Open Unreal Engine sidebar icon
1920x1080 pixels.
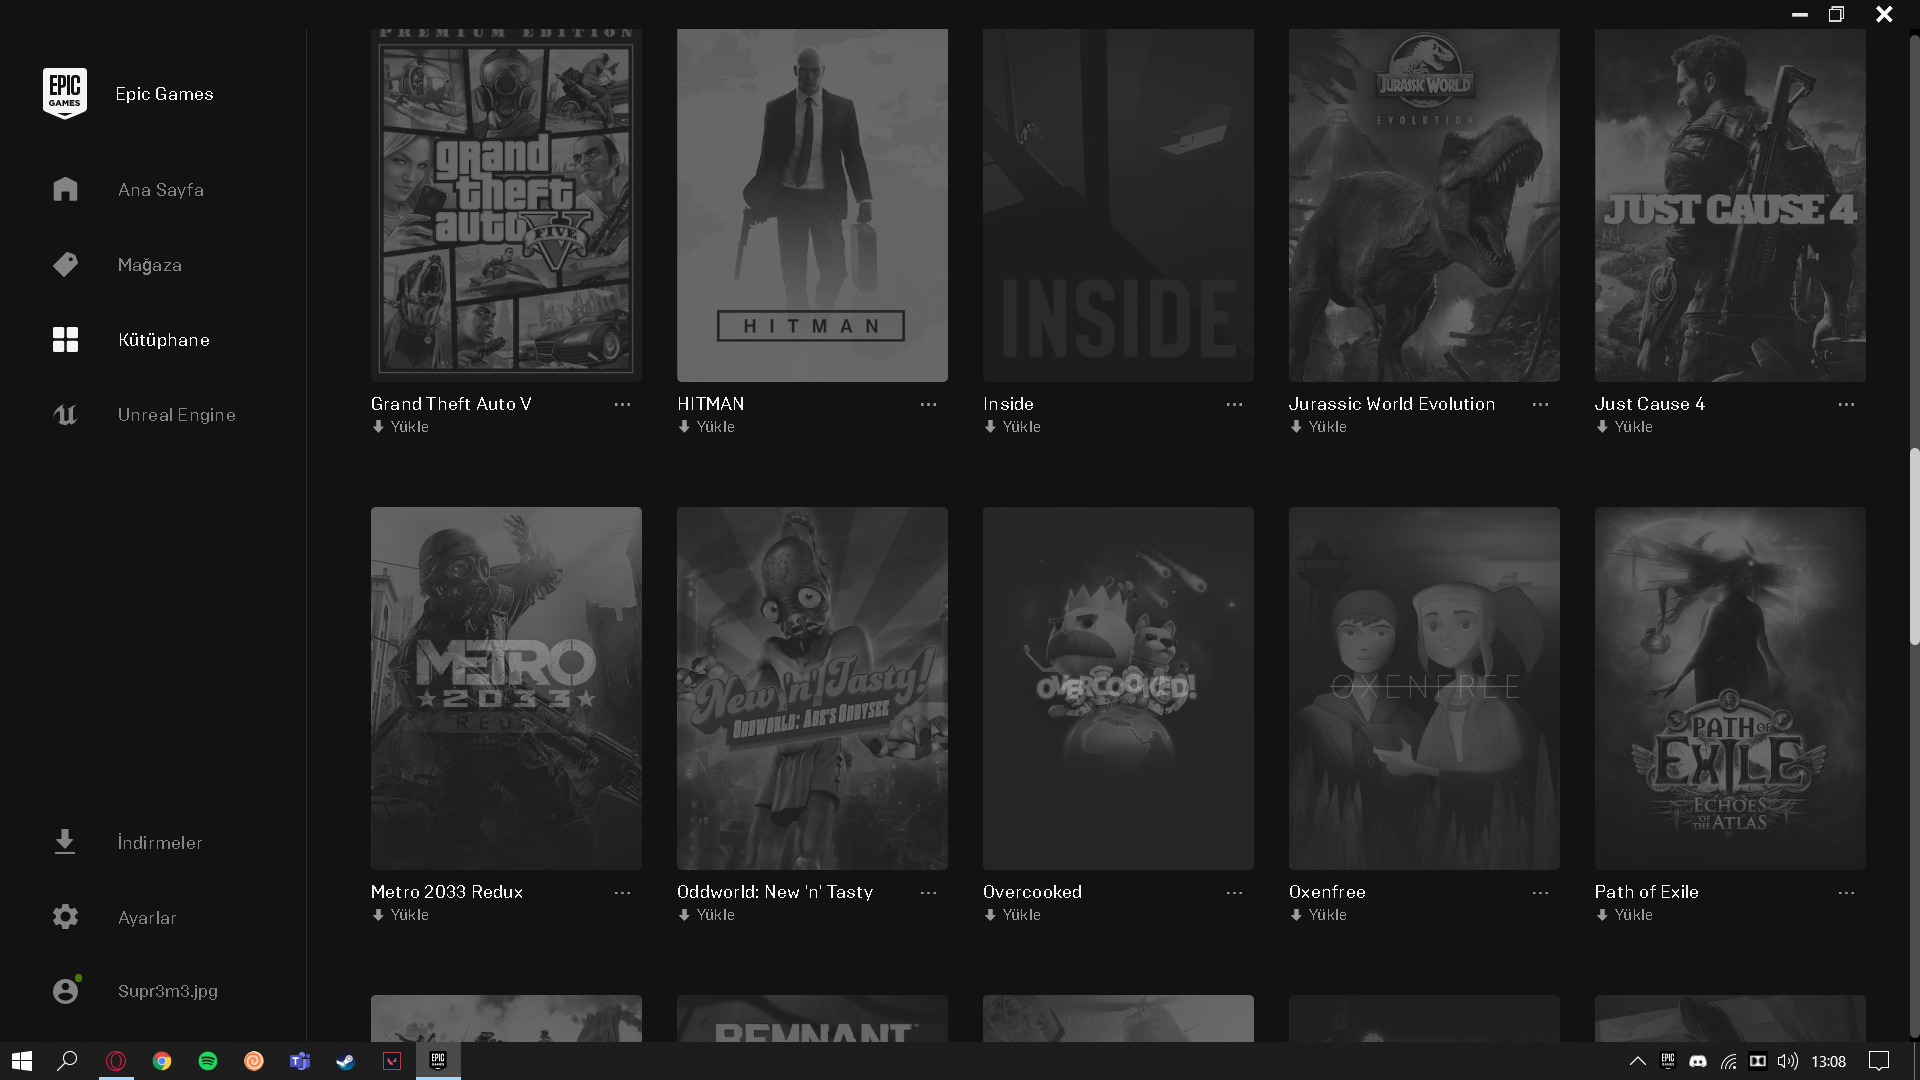[x=65, y=415]
